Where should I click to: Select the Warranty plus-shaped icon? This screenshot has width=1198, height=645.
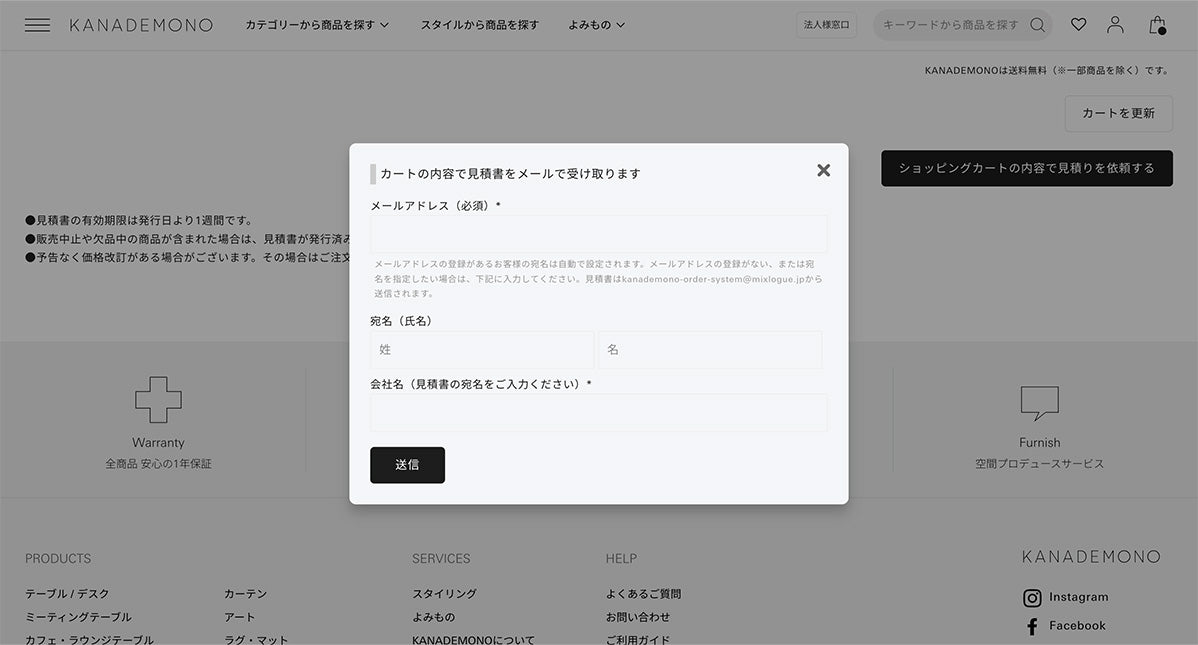158,398
